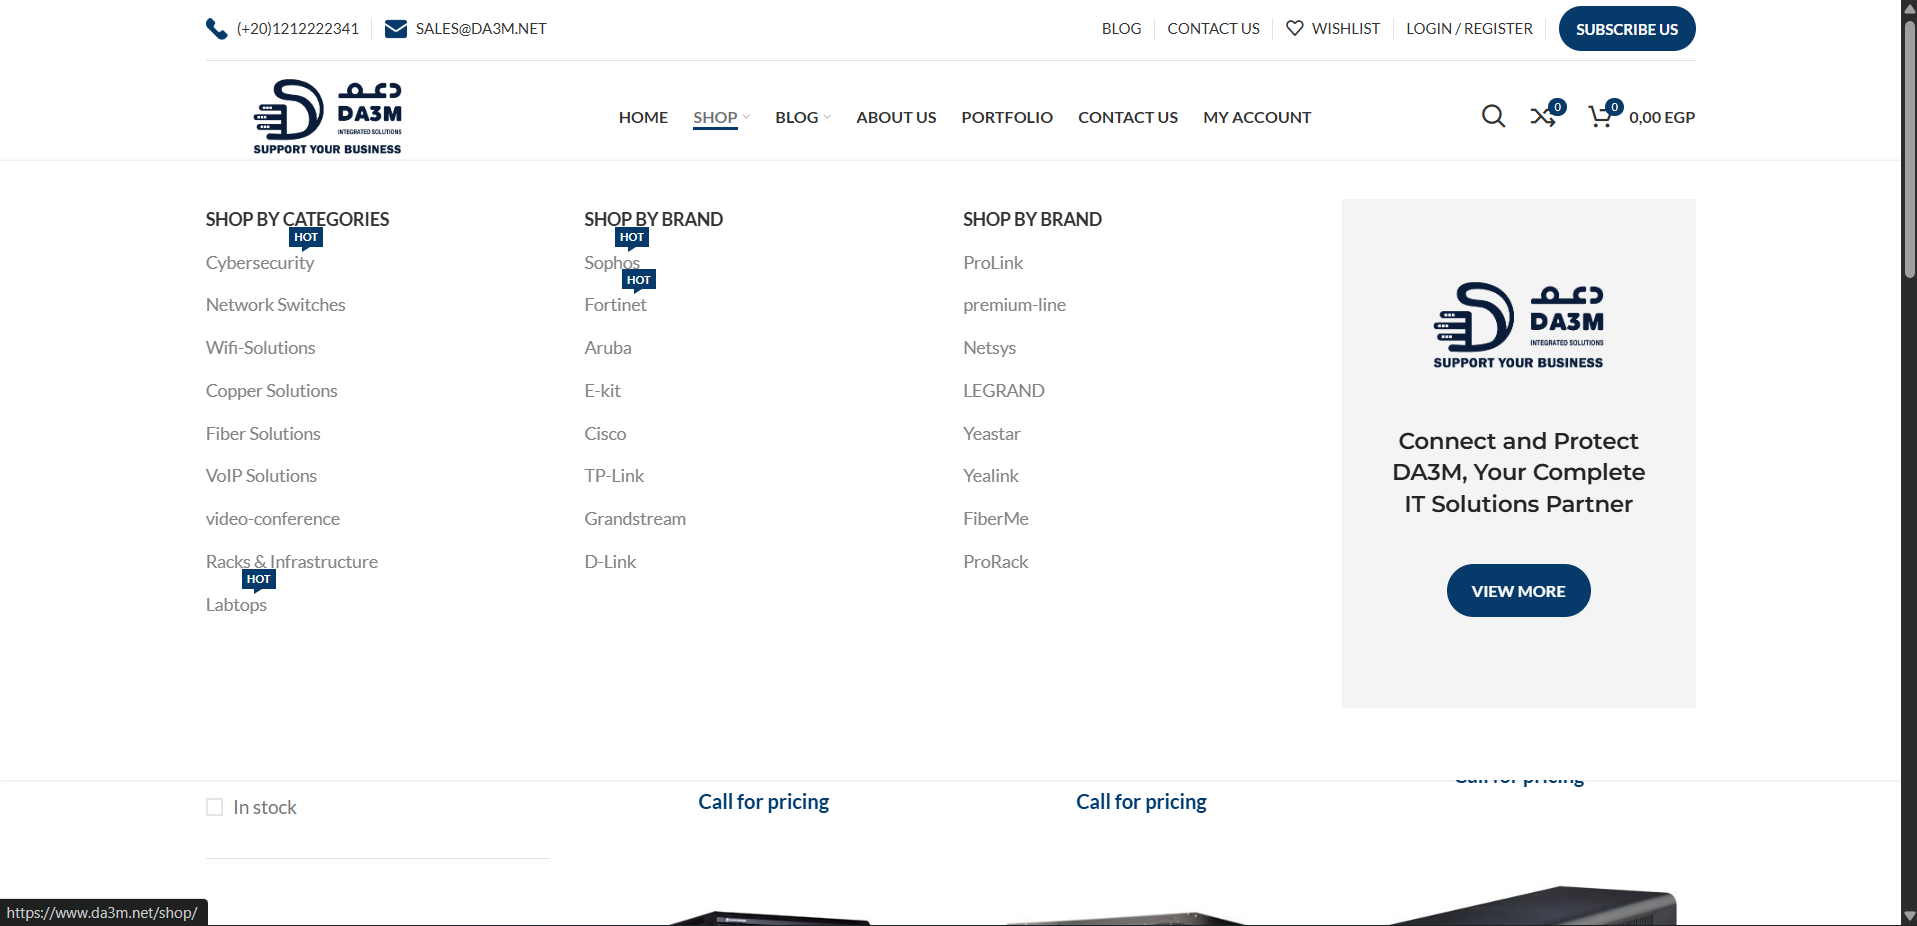The image size is (1917, 926).
Task: Open CONTACT US in main navigation
Action: [x=1128, y=117]
